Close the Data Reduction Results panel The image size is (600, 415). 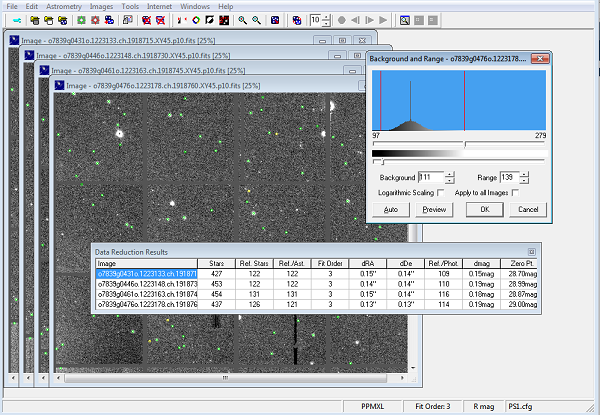tap(532, 252)
